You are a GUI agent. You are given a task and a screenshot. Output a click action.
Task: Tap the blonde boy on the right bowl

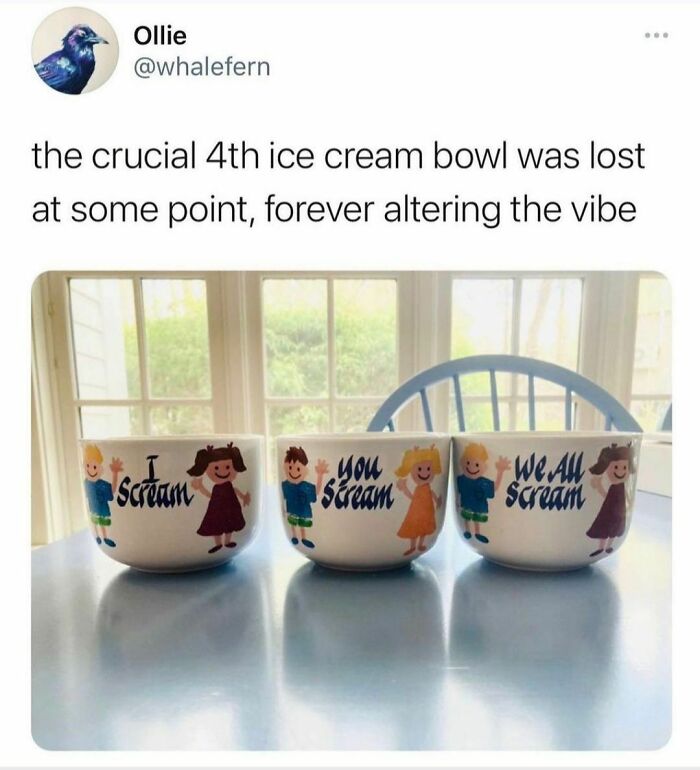(x=476, y=491)
